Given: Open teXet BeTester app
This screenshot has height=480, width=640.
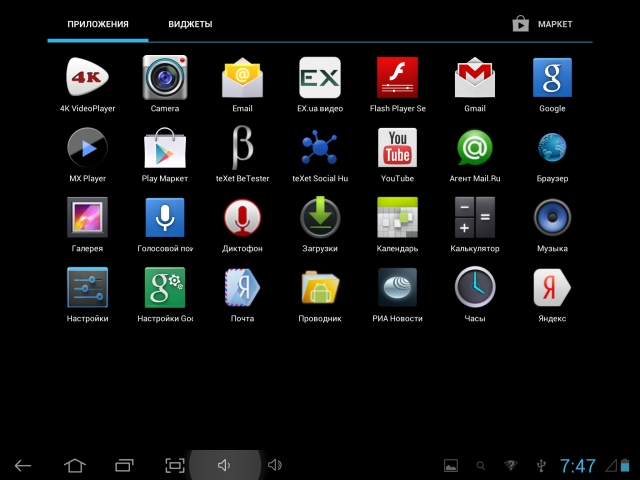Looking at the screenshot, I should (242, 148).
